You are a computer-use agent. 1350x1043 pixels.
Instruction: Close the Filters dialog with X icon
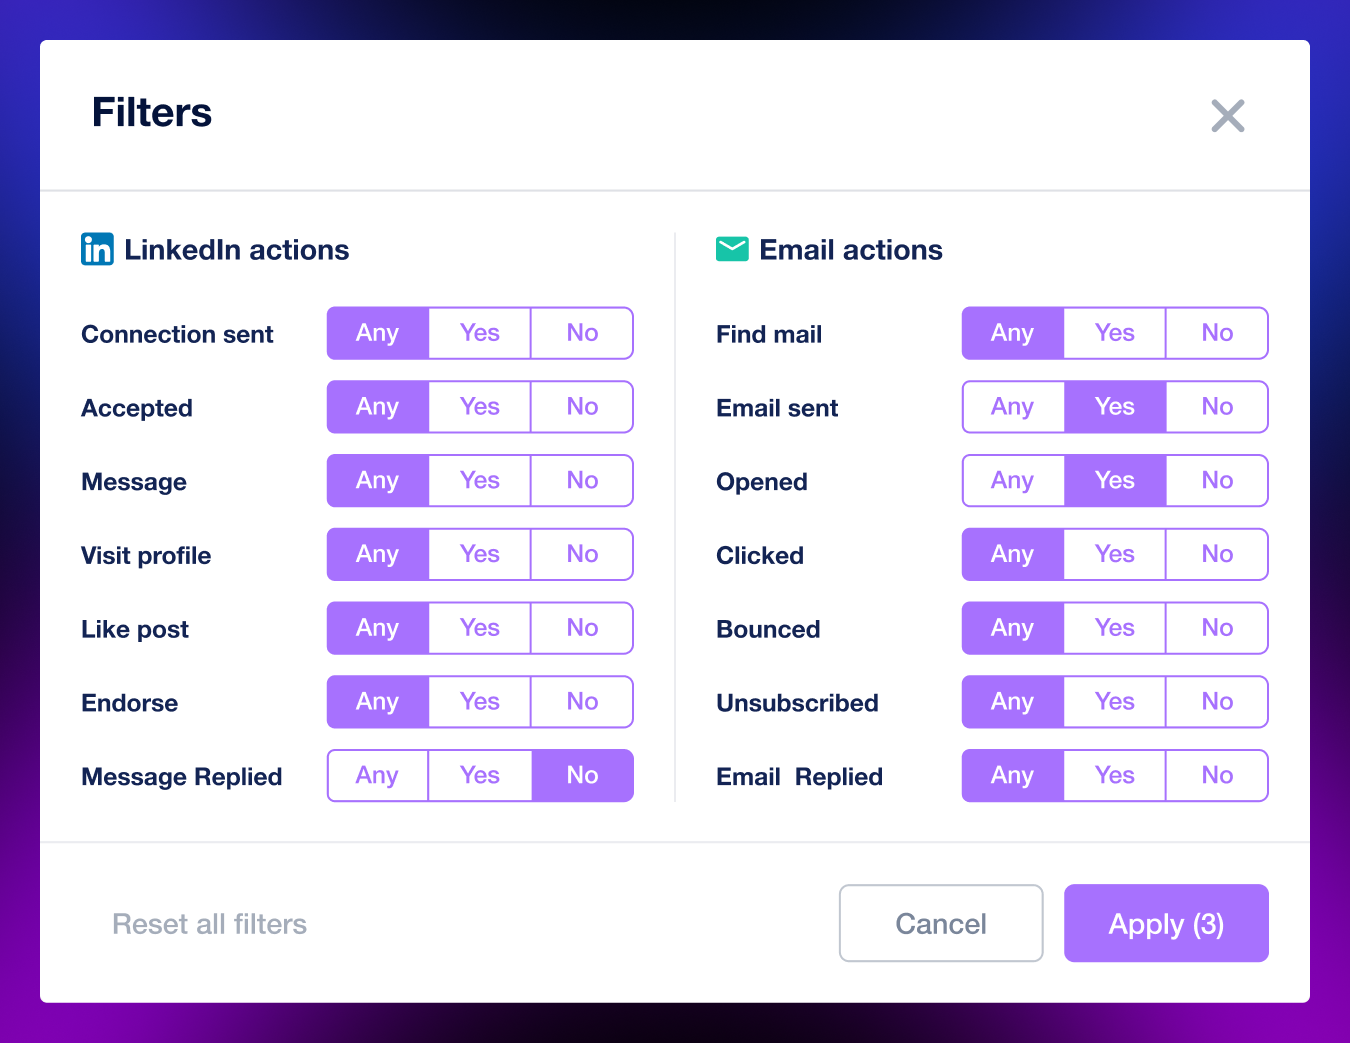click(x=1227, y=116)
